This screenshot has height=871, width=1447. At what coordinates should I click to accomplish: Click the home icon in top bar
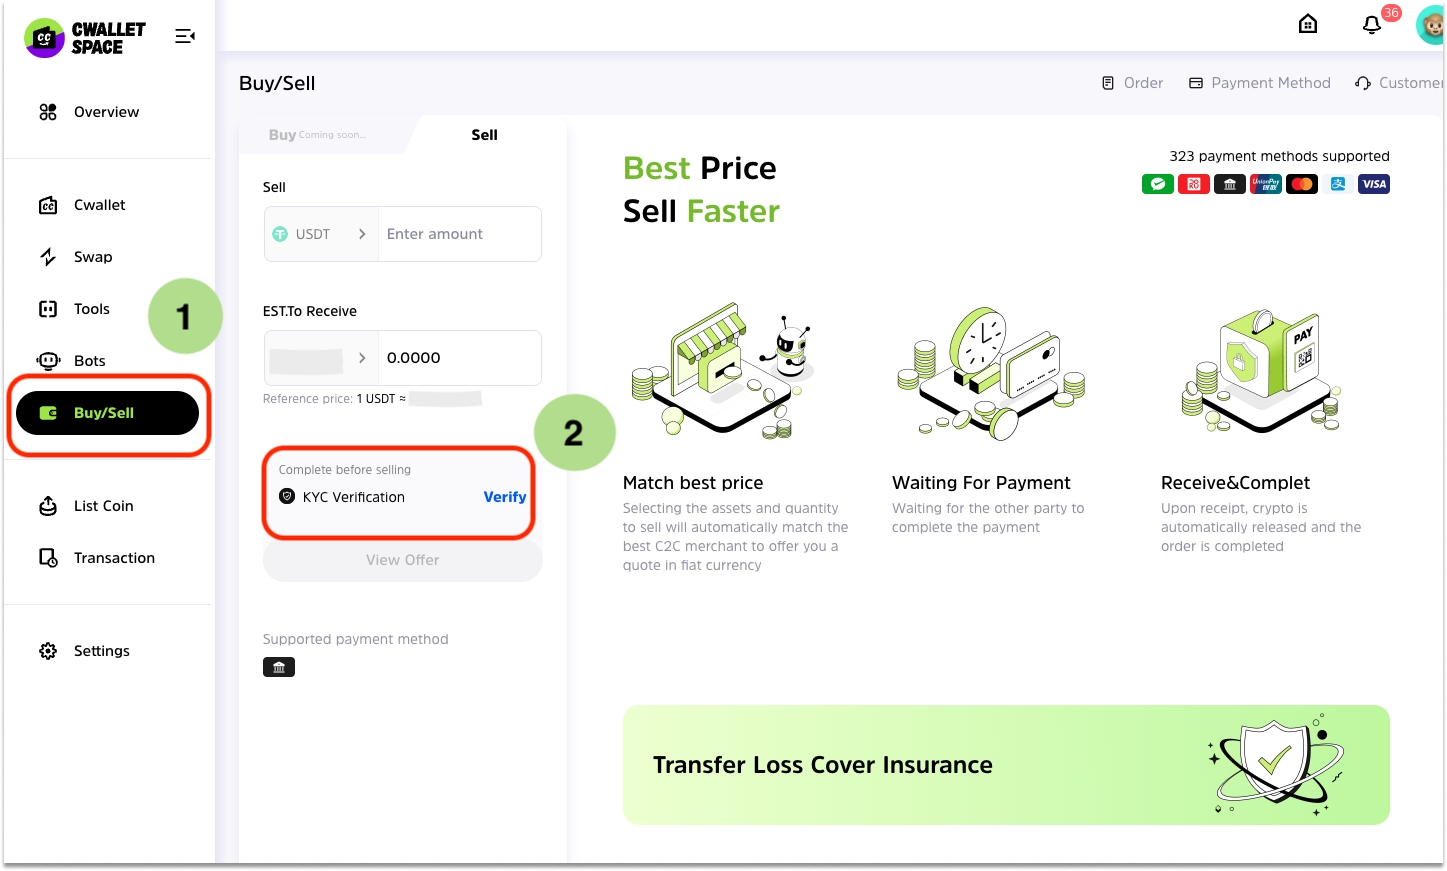[x=1308, y=24]
